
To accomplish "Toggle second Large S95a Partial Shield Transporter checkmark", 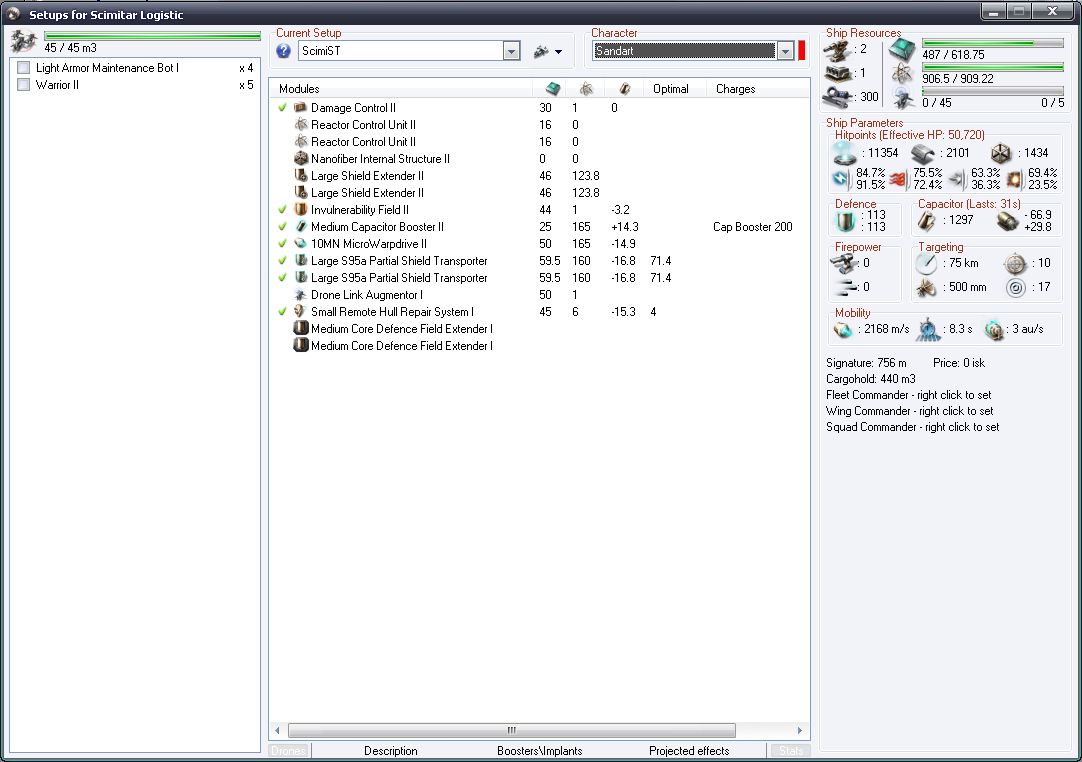I will coord(282,277).
